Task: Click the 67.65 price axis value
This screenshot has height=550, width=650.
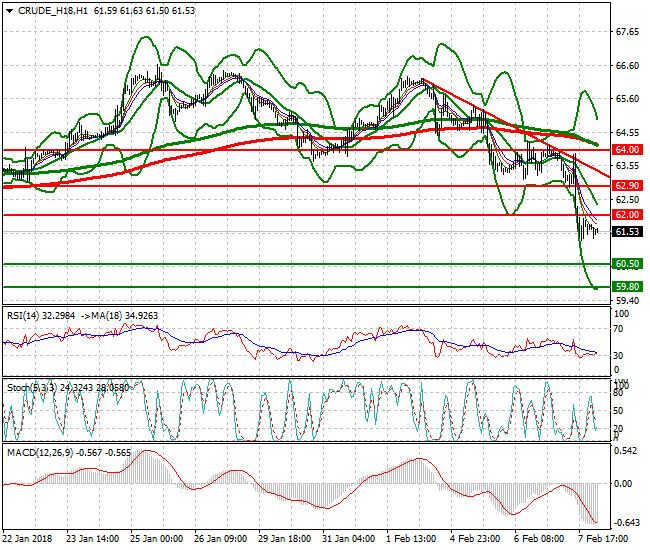Action: pos(627,32)
